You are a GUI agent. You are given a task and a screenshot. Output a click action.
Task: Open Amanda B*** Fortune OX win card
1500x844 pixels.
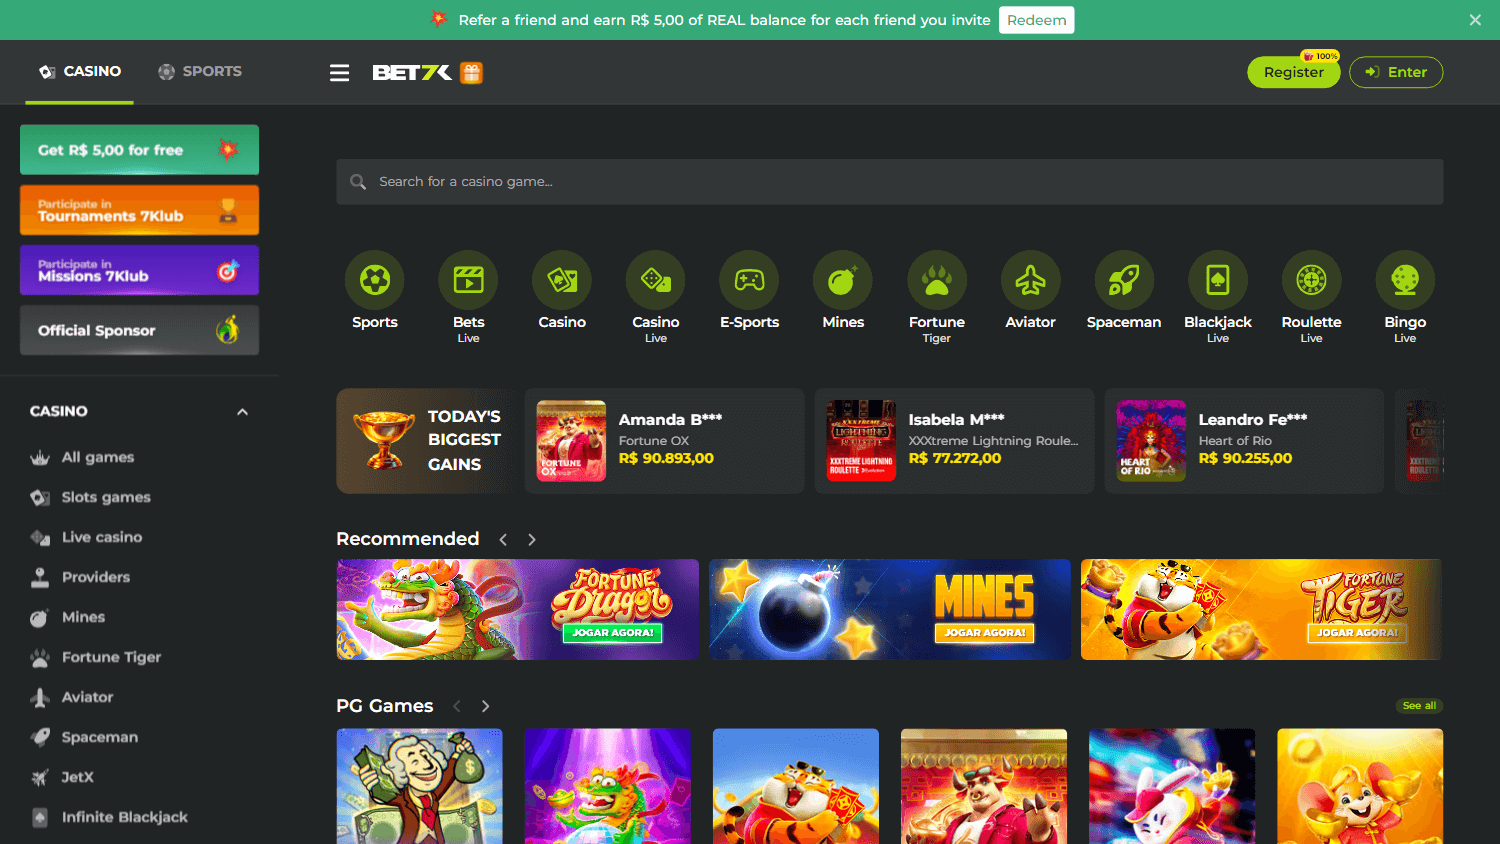665,441
